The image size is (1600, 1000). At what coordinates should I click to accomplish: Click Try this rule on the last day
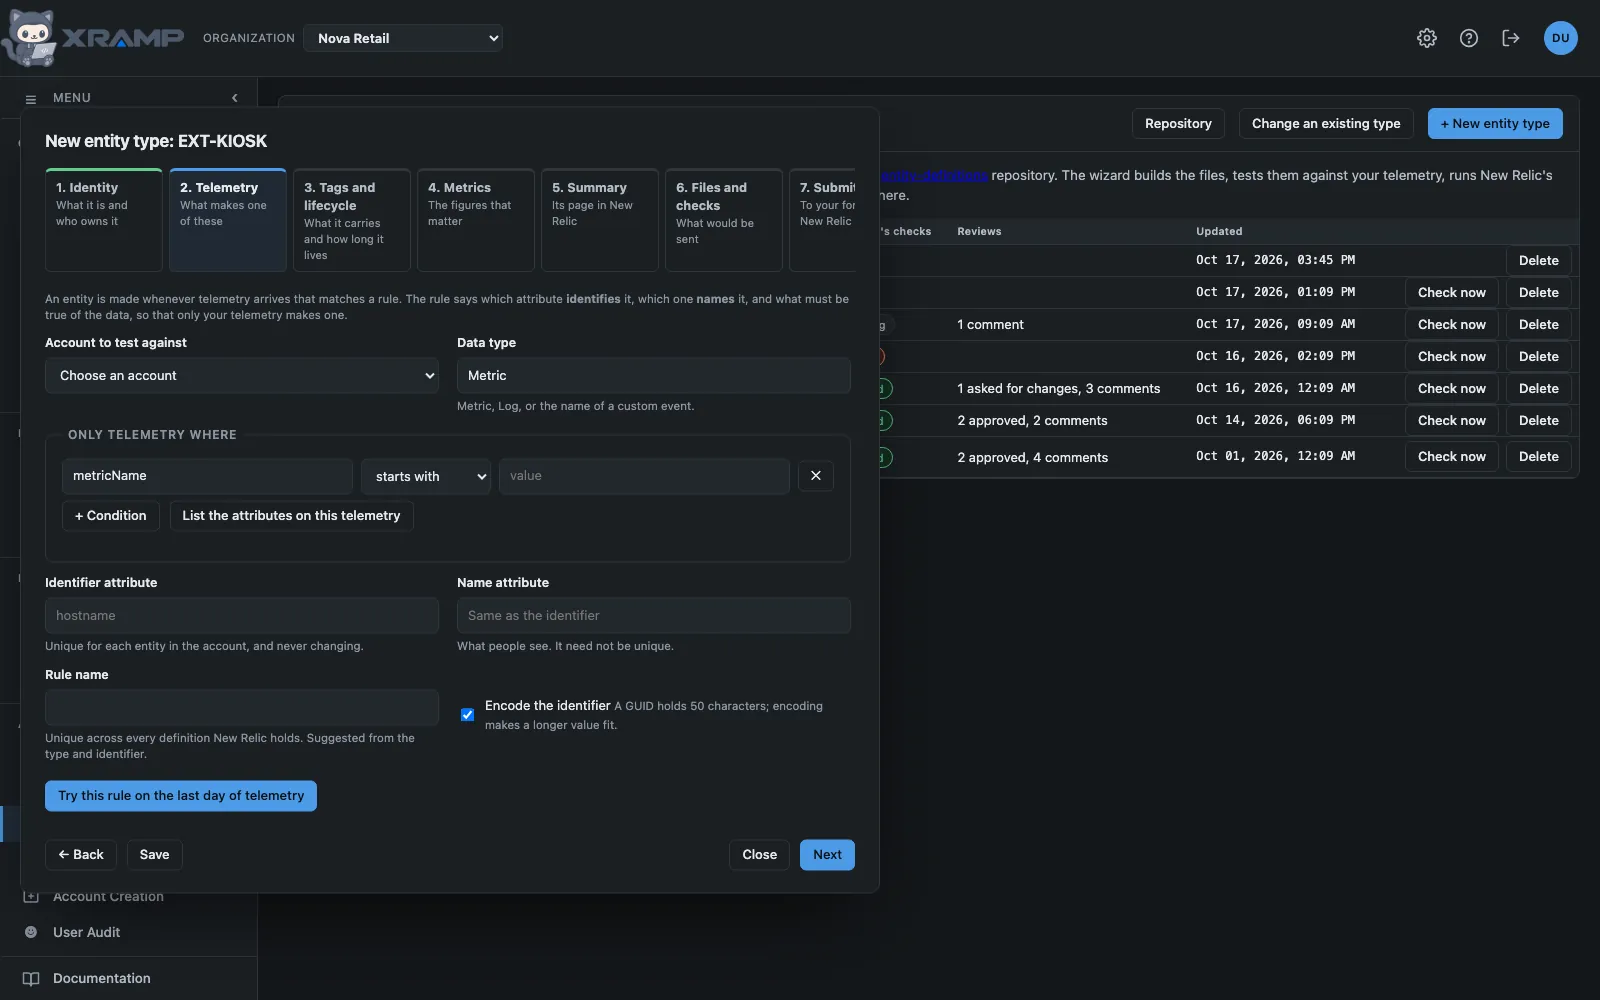tap(181, 796)
